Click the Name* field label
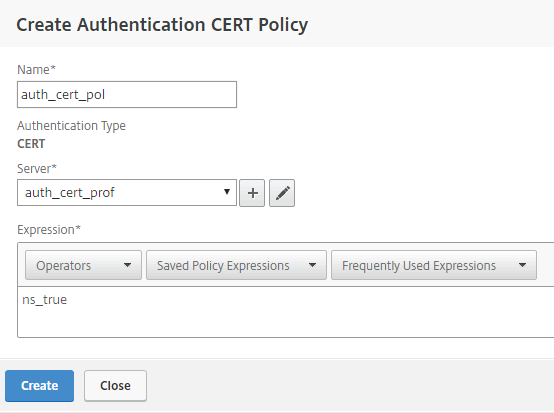Screen dimensions: 554x413 [36, 70]
